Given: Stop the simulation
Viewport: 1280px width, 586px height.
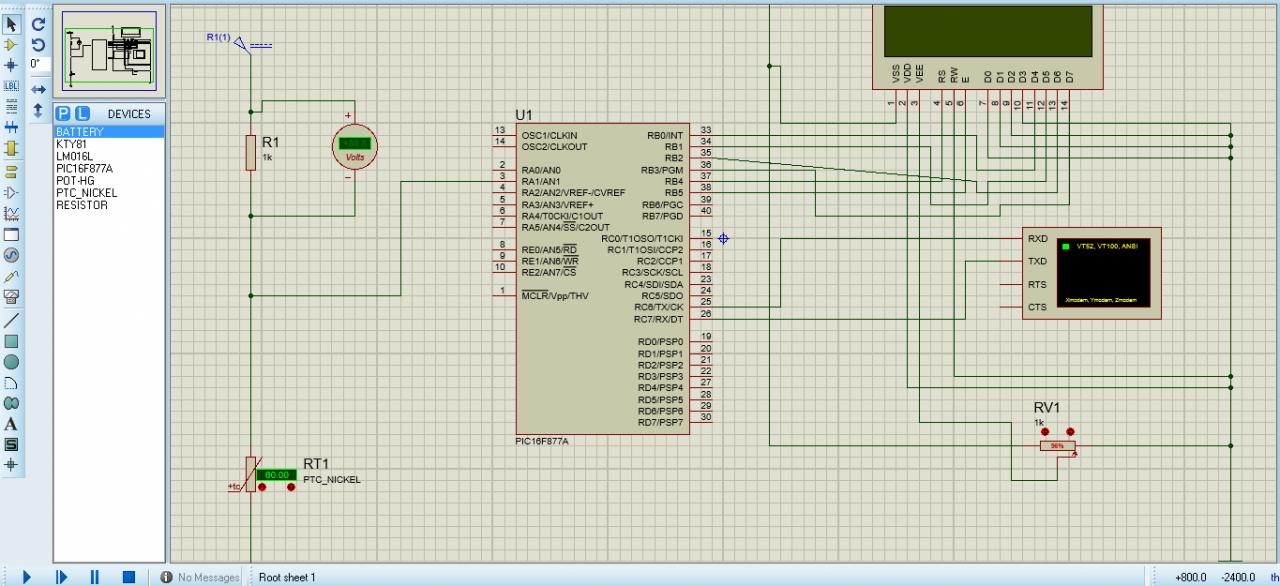Looking at the screenshot, I should coord(128,577).
